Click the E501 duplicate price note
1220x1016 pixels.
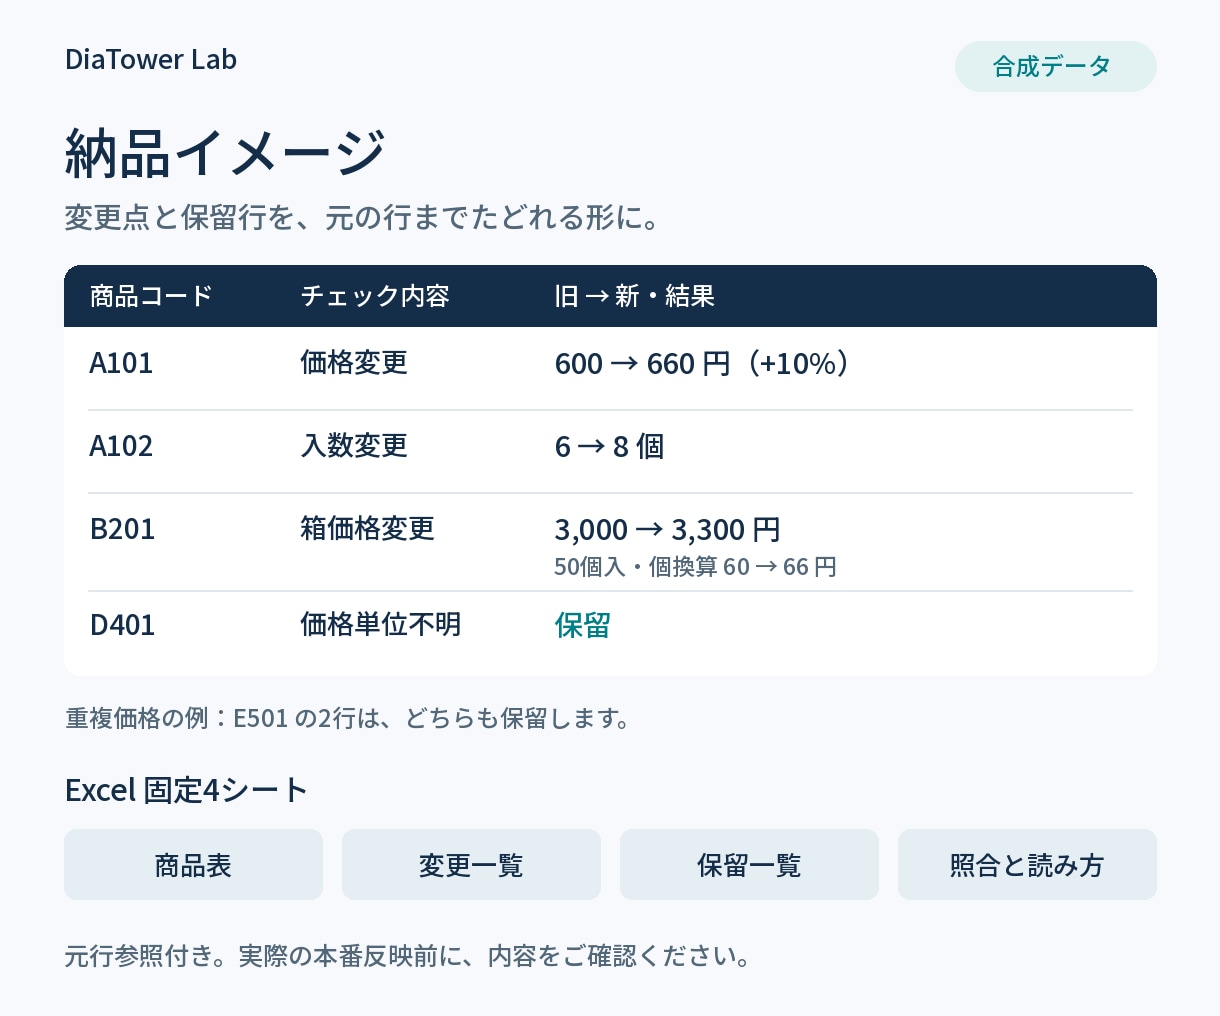[x=348, y=718]
